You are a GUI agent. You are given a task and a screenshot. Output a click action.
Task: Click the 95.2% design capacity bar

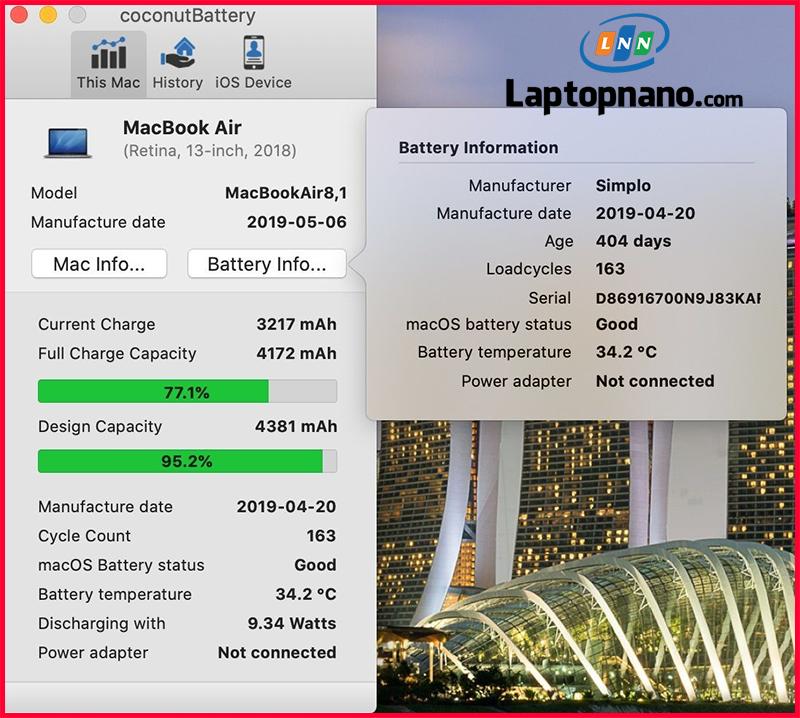click(x=187, y=461)
